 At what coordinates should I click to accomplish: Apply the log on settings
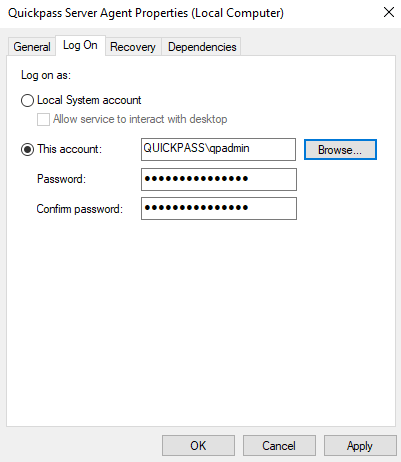click(x=360, y=445)
